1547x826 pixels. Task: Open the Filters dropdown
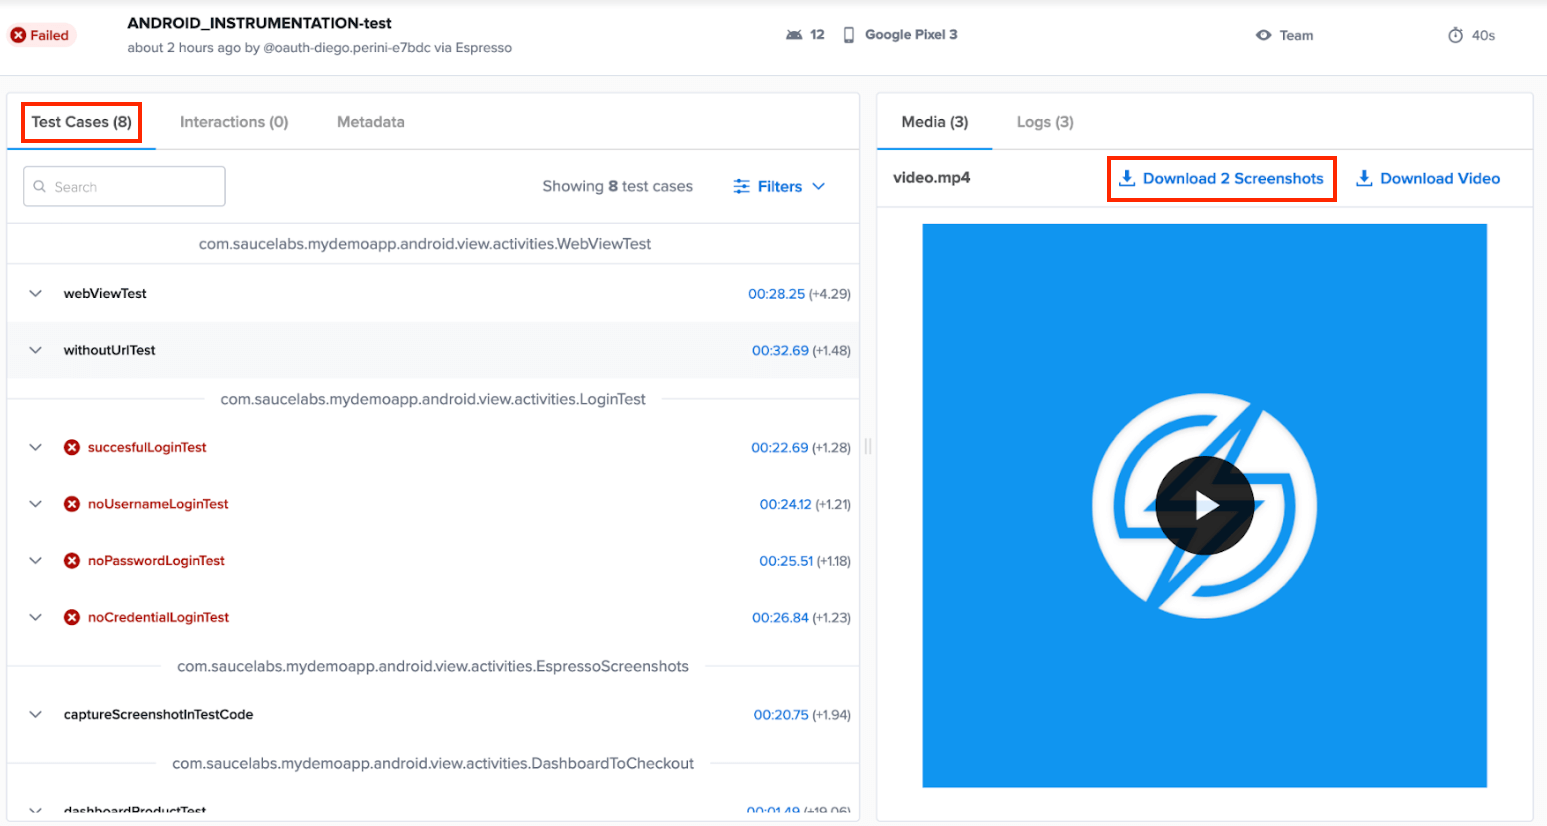click(779, 187)
